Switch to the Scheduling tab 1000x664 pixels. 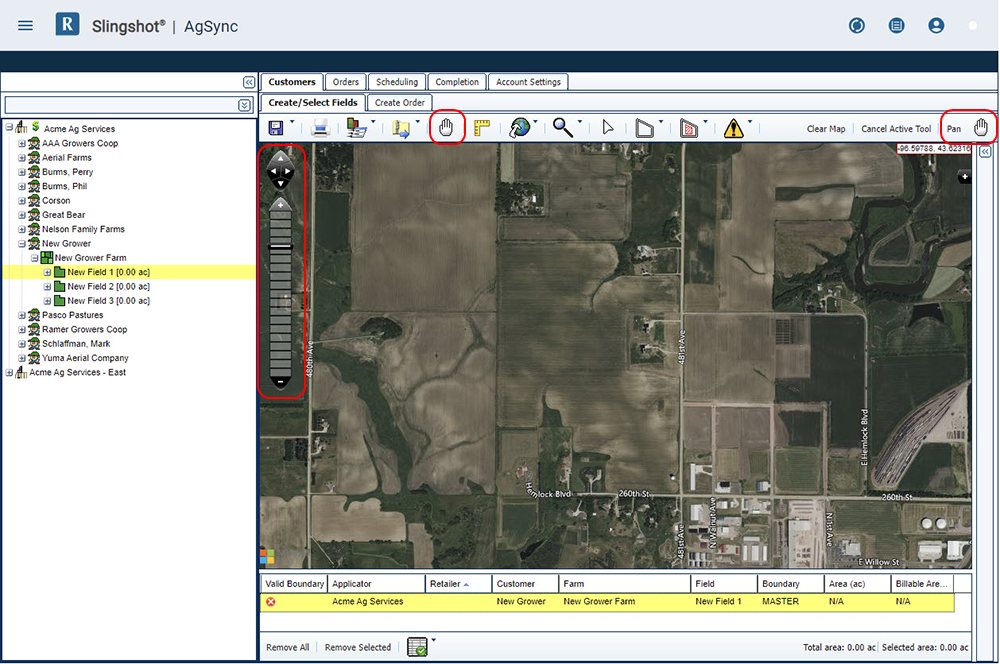coord(397,82)
